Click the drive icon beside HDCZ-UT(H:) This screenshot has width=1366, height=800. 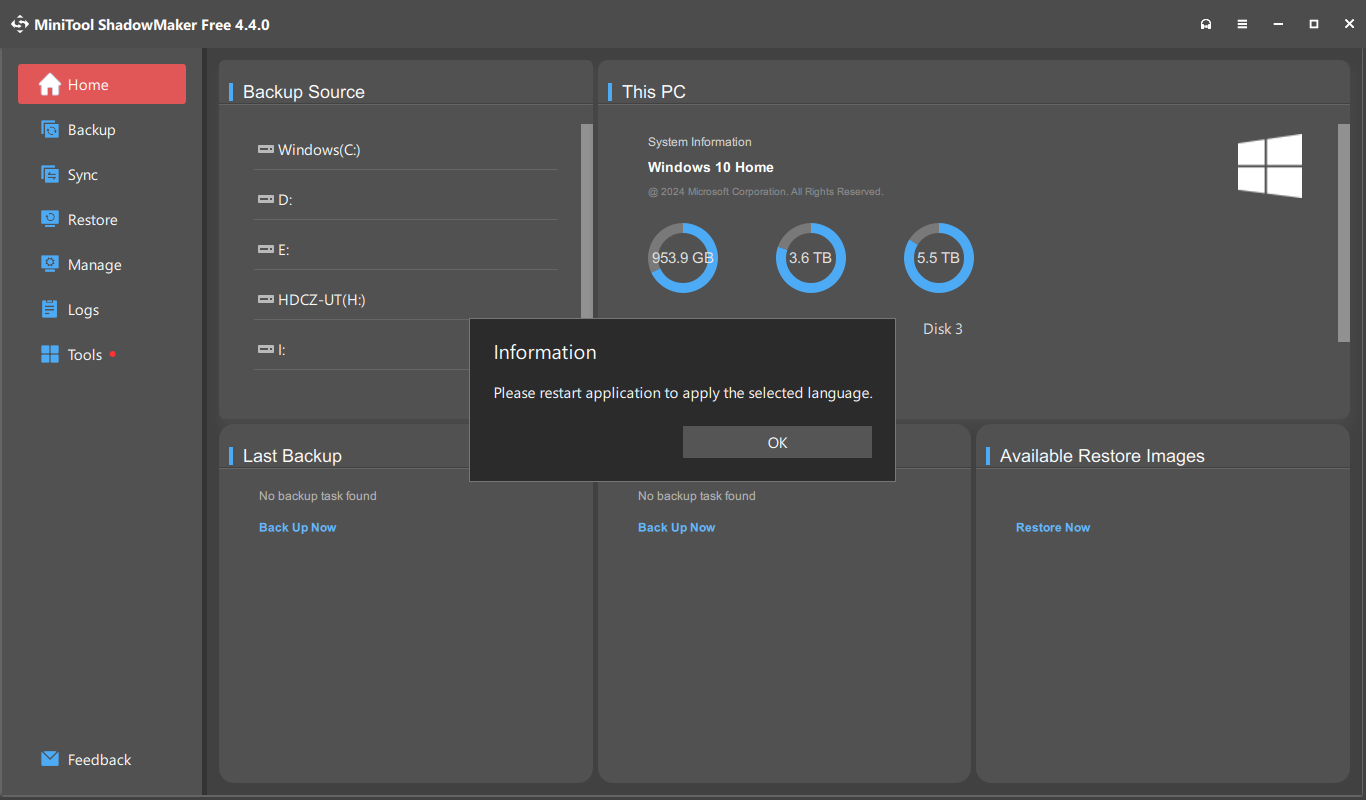coord(266,299)
